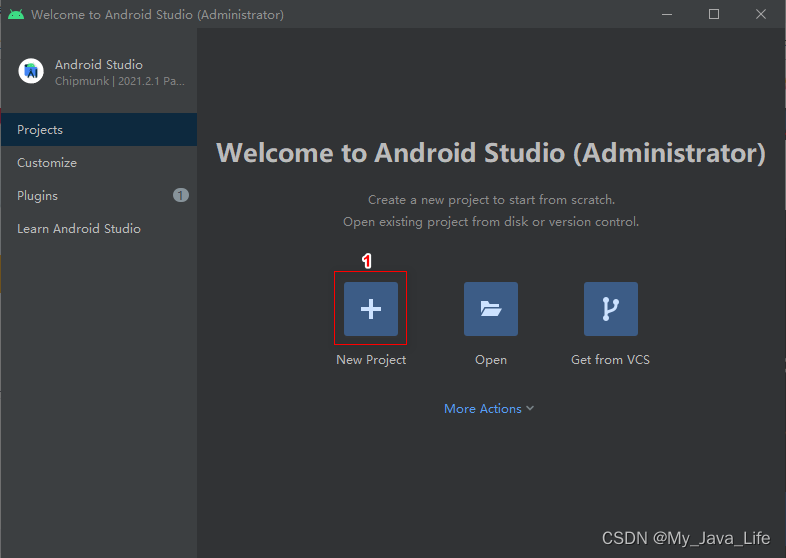Screen dimensions: 786x558
Task: Click the Chipmunk 2021.2.1 version text
Action: pos(120,81)
